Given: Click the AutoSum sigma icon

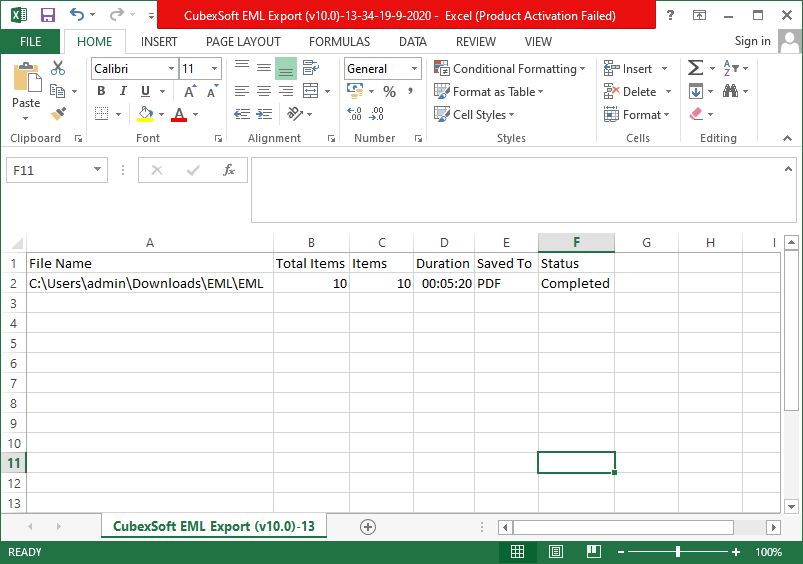Looking at the screenshot, I should point(695,69).
